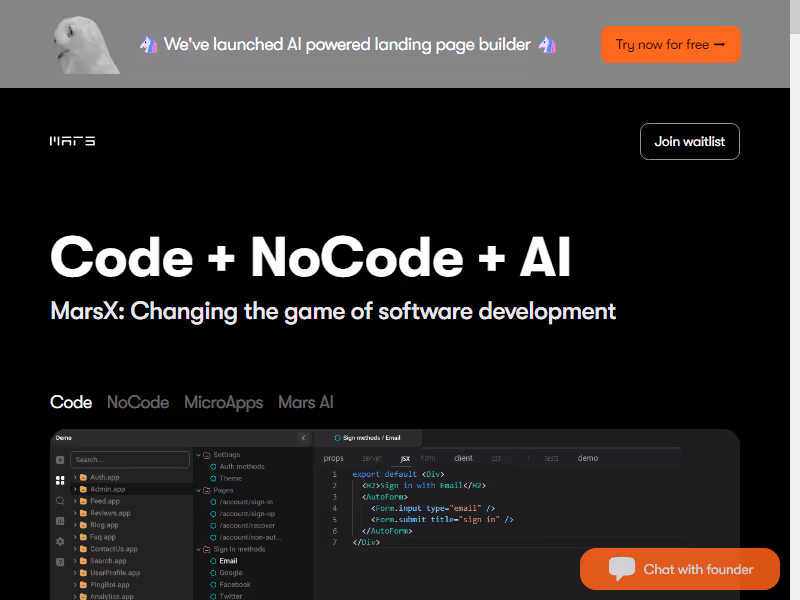Open Chat with founder

[x=680, y=569]
